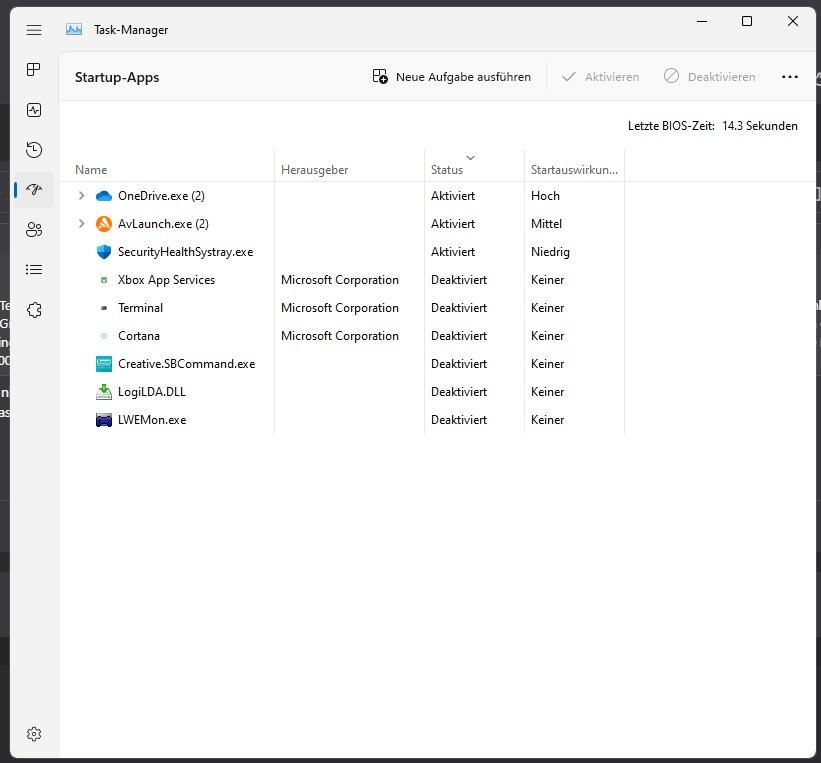
Task: Open the three-dots more options menu
Action: click(x=790, y=77)
